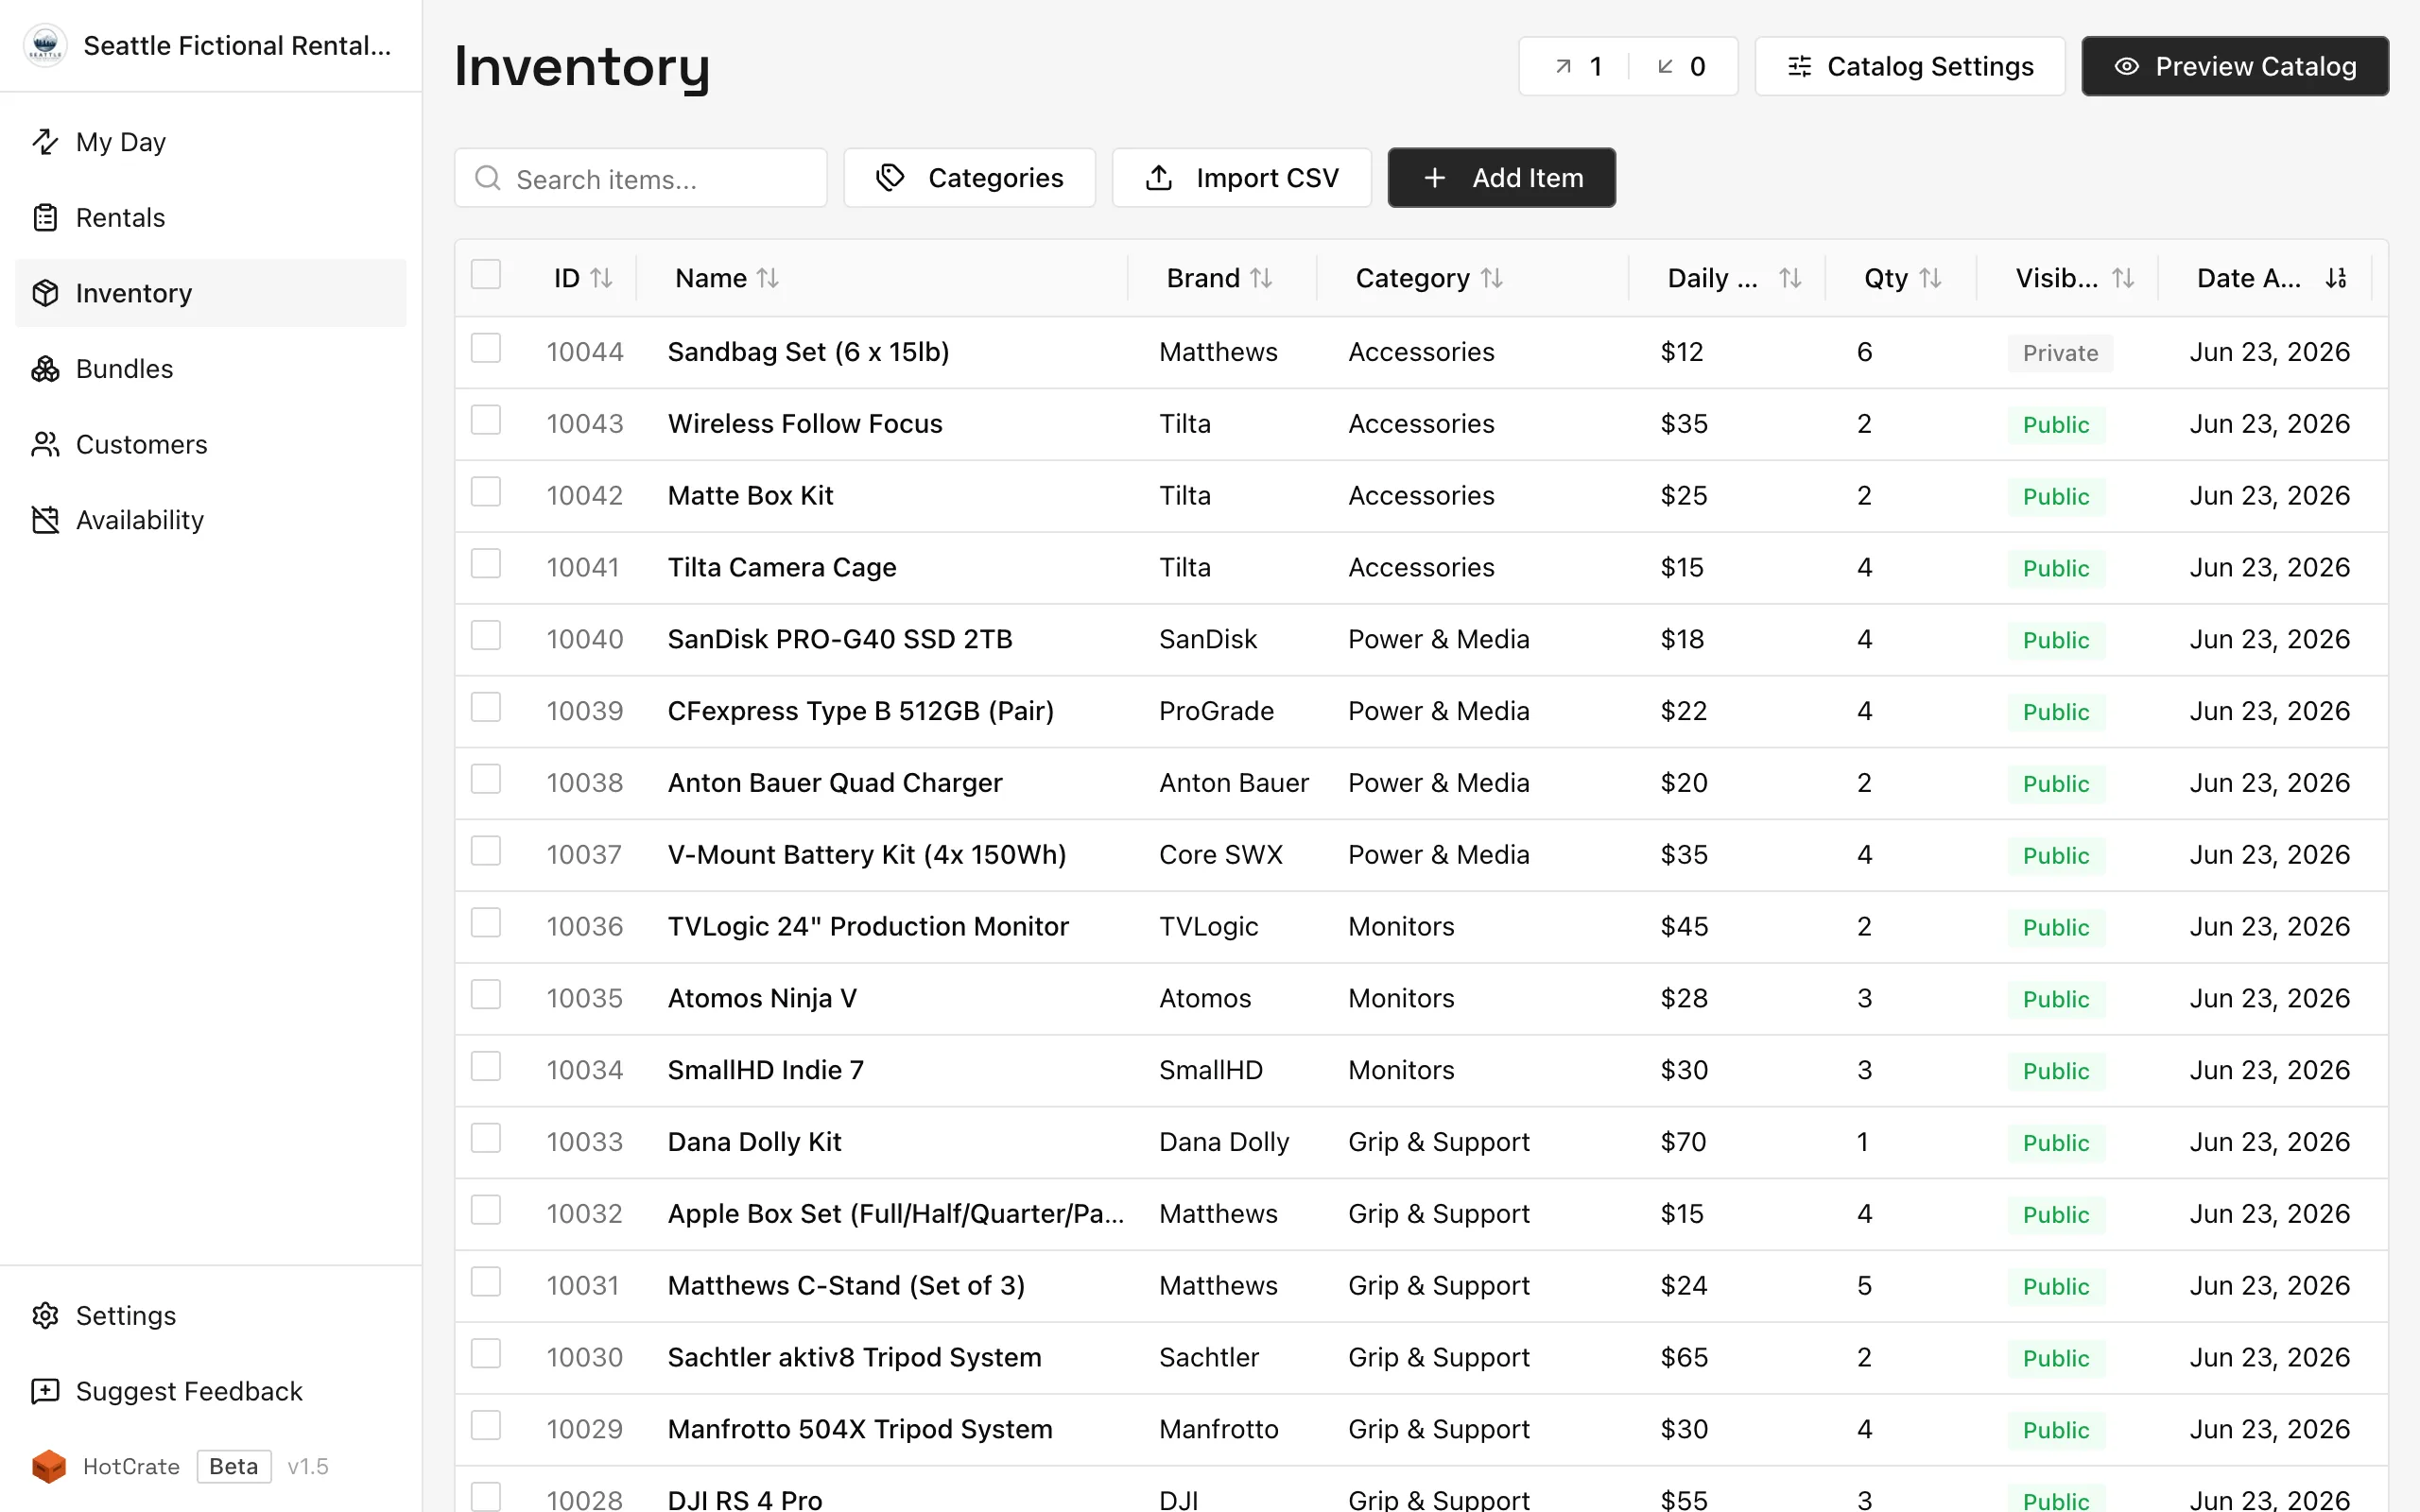Click the upload icon on Import CSV

[1159, 177]
